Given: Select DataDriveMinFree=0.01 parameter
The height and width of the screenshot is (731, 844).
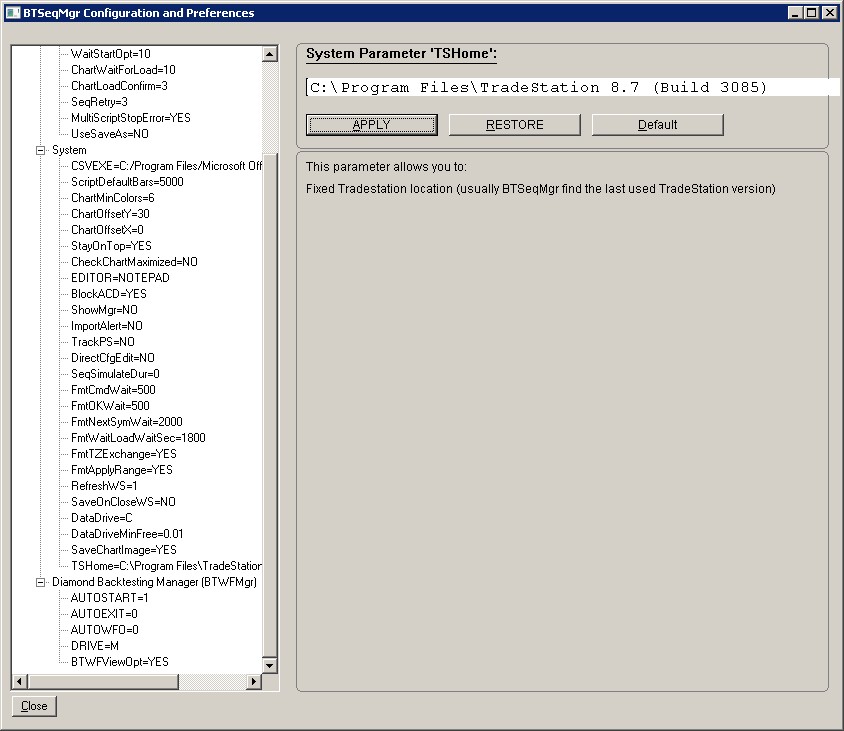Looking at the screenshot, I should (128, 534).
